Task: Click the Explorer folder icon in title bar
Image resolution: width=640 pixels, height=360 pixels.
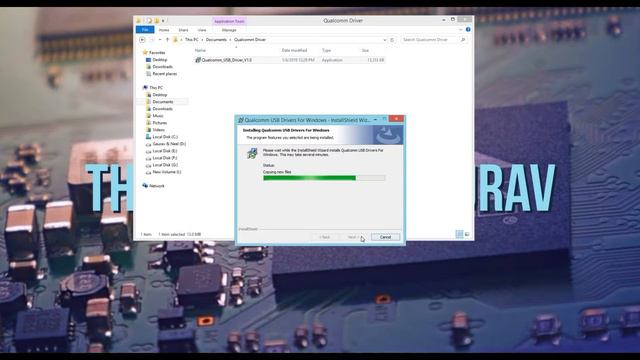Action: pos(138,20)
